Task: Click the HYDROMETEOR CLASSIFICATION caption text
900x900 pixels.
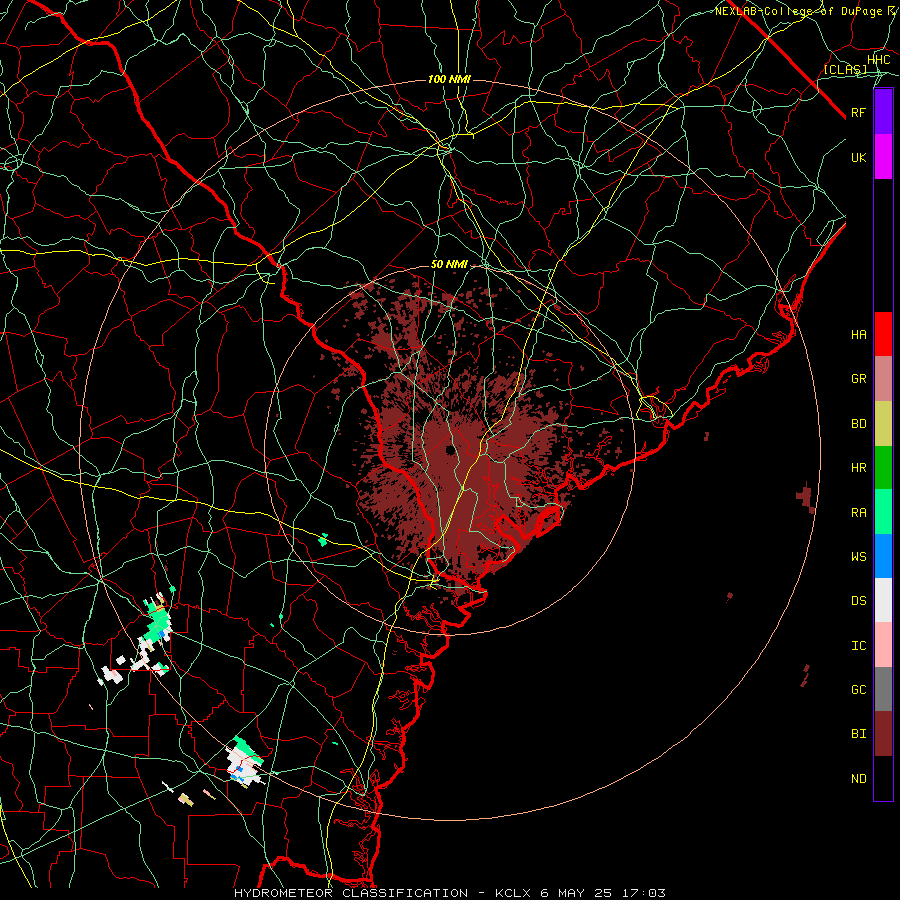Action: click(351, 893)
